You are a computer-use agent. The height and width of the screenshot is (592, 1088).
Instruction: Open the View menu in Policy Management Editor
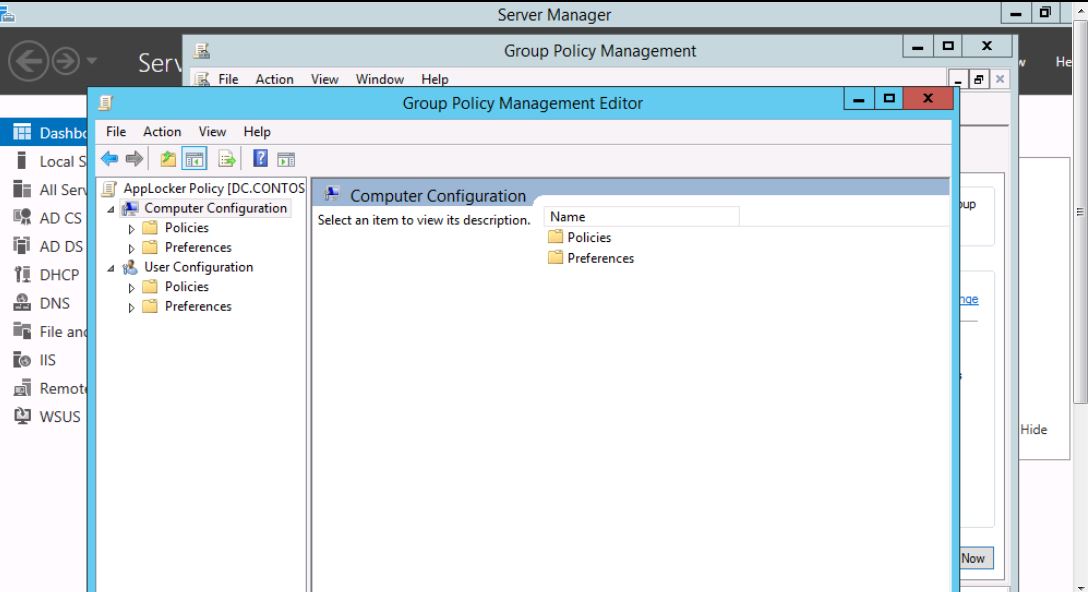(x=212, y=132)
